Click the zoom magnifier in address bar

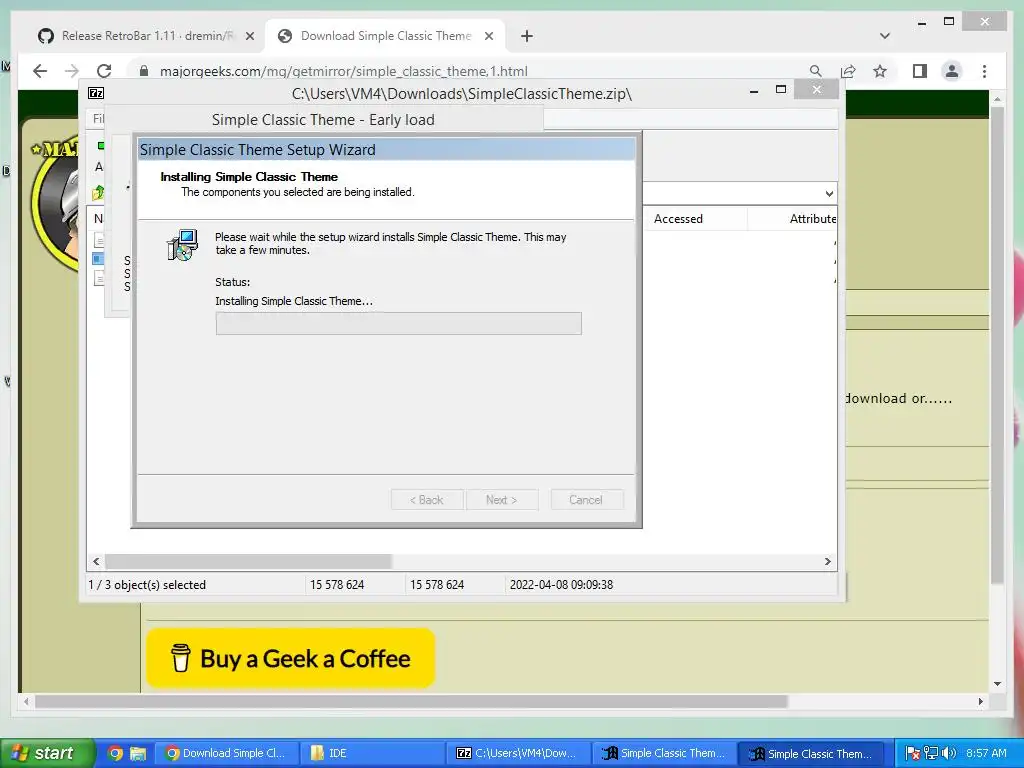(815, 71)
